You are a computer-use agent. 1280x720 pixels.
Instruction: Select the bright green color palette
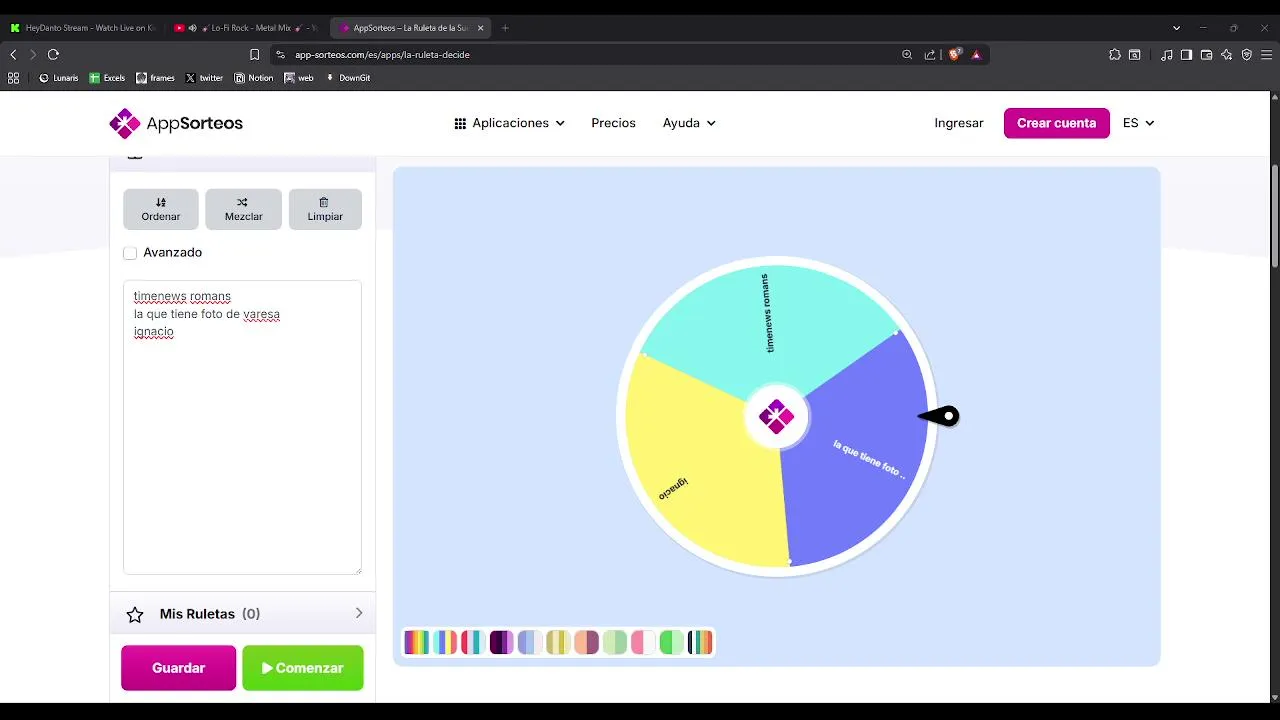[671, 642]
